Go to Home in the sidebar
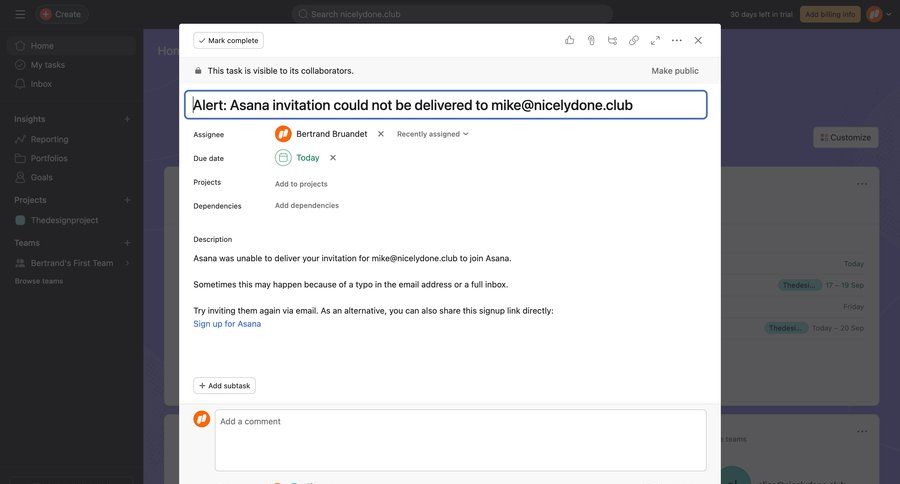Viewport: 900px width, 484px height. [x=71, y=45]
